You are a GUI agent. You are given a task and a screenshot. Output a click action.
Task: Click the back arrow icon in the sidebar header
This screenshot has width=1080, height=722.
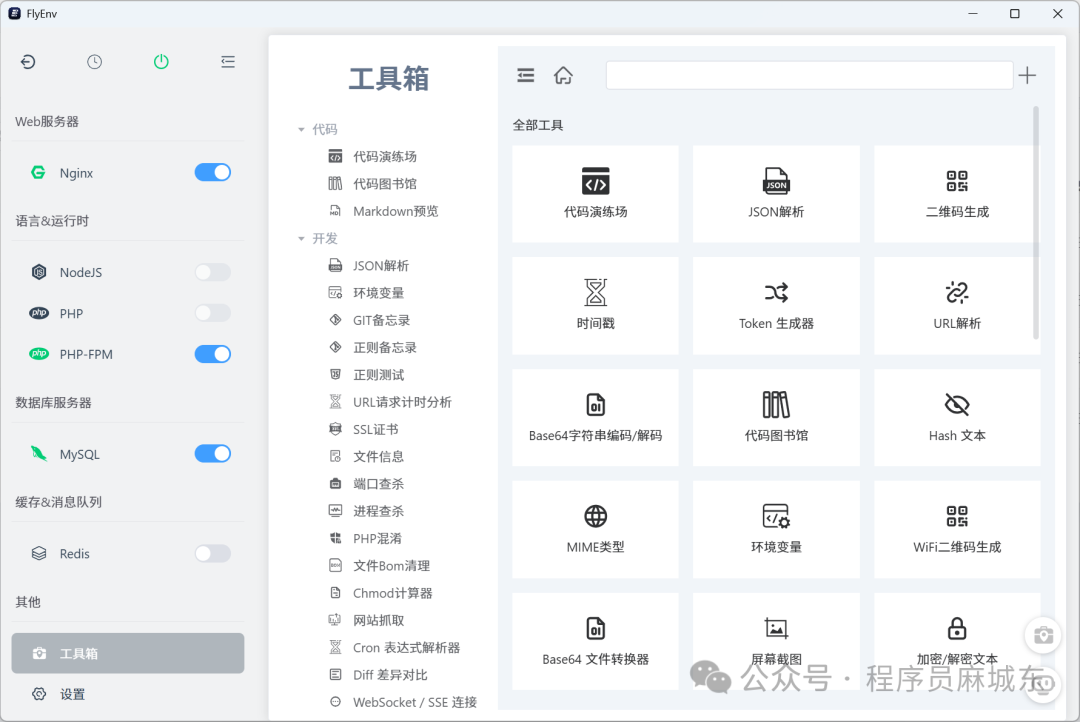(28, 62)
